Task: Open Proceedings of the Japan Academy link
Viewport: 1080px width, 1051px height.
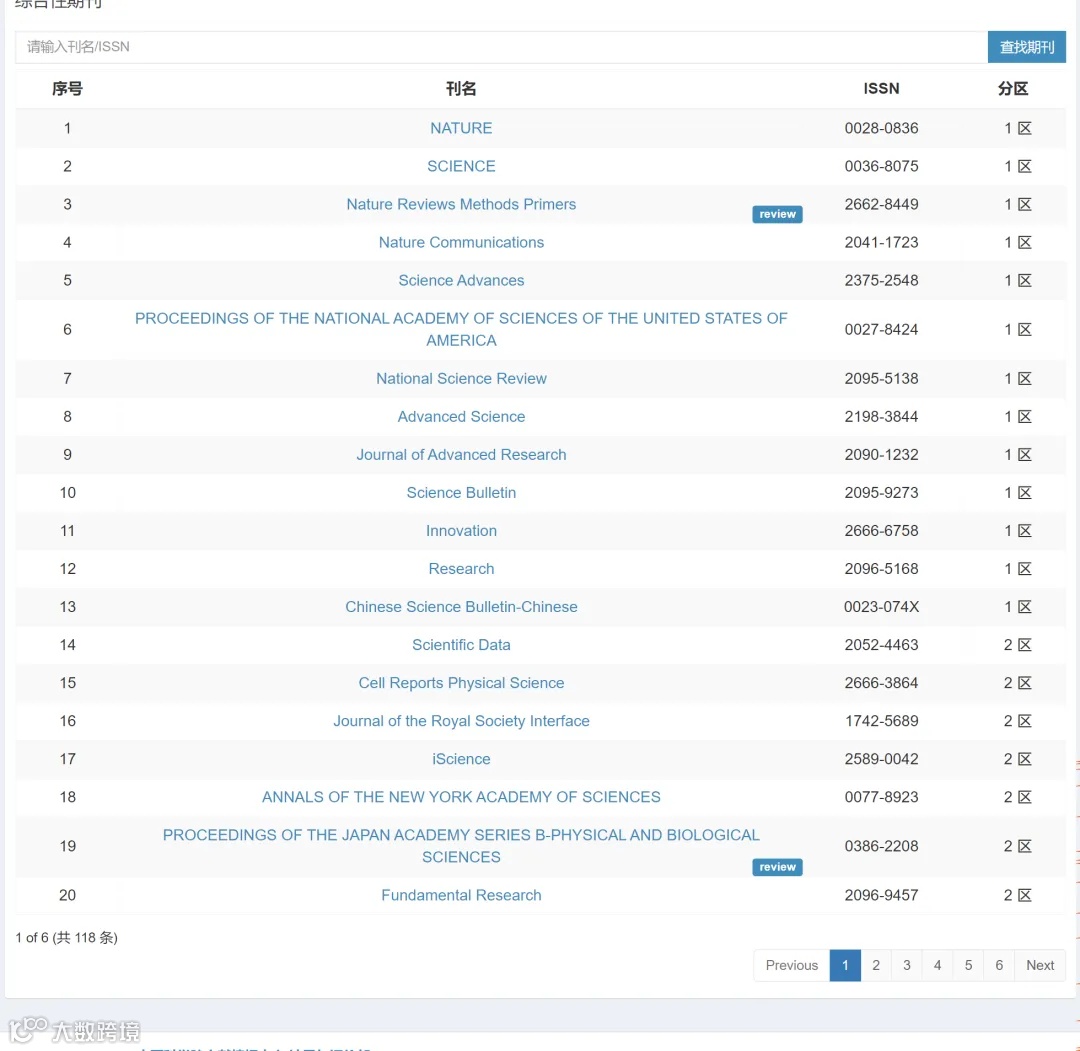Action: click(x=461, y=846)
